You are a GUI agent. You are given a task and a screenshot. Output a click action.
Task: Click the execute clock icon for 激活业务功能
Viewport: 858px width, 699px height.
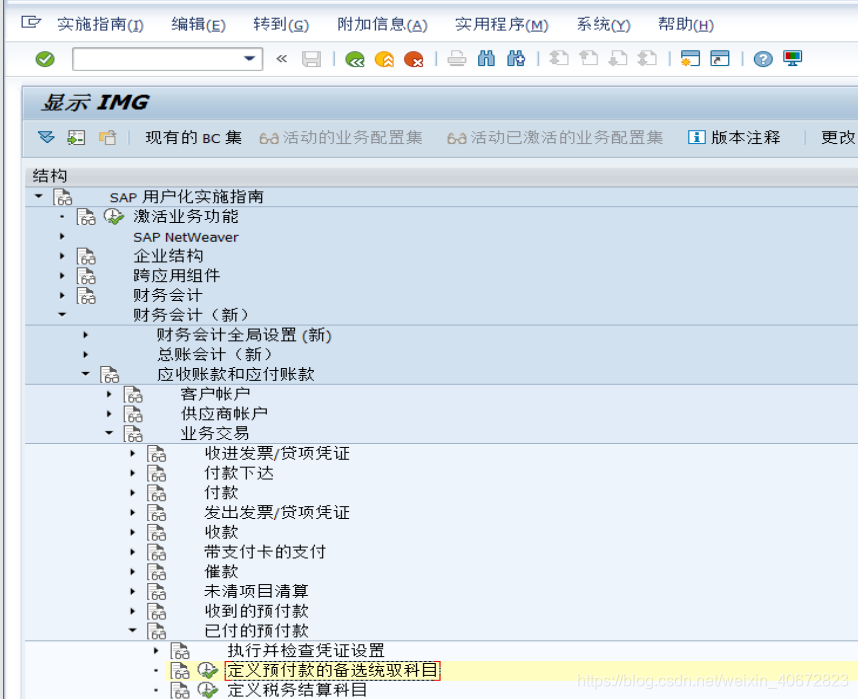tap(114, 216)
